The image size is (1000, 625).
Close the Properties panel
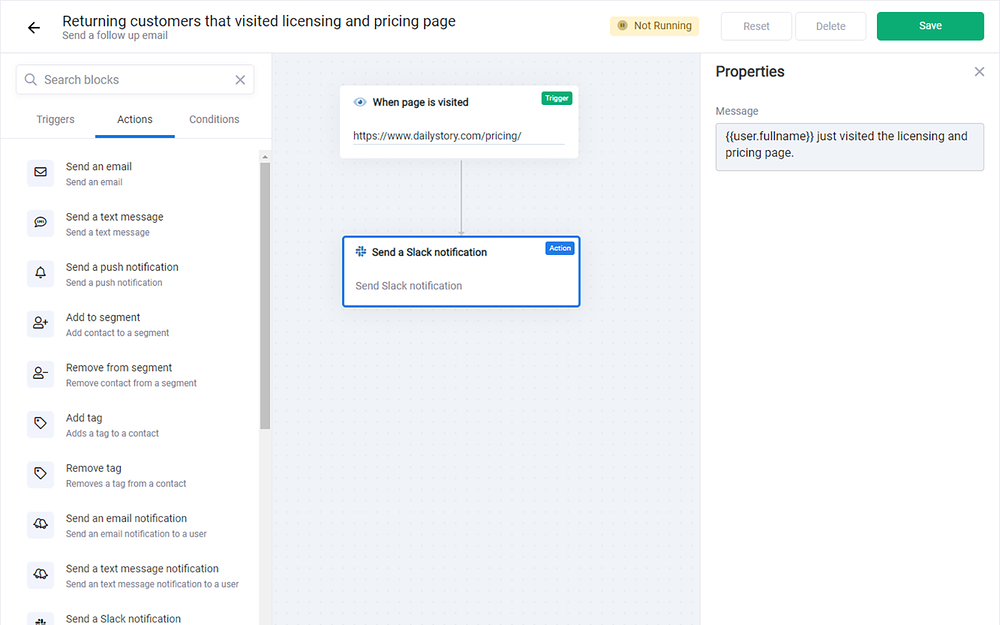point(979,71)
